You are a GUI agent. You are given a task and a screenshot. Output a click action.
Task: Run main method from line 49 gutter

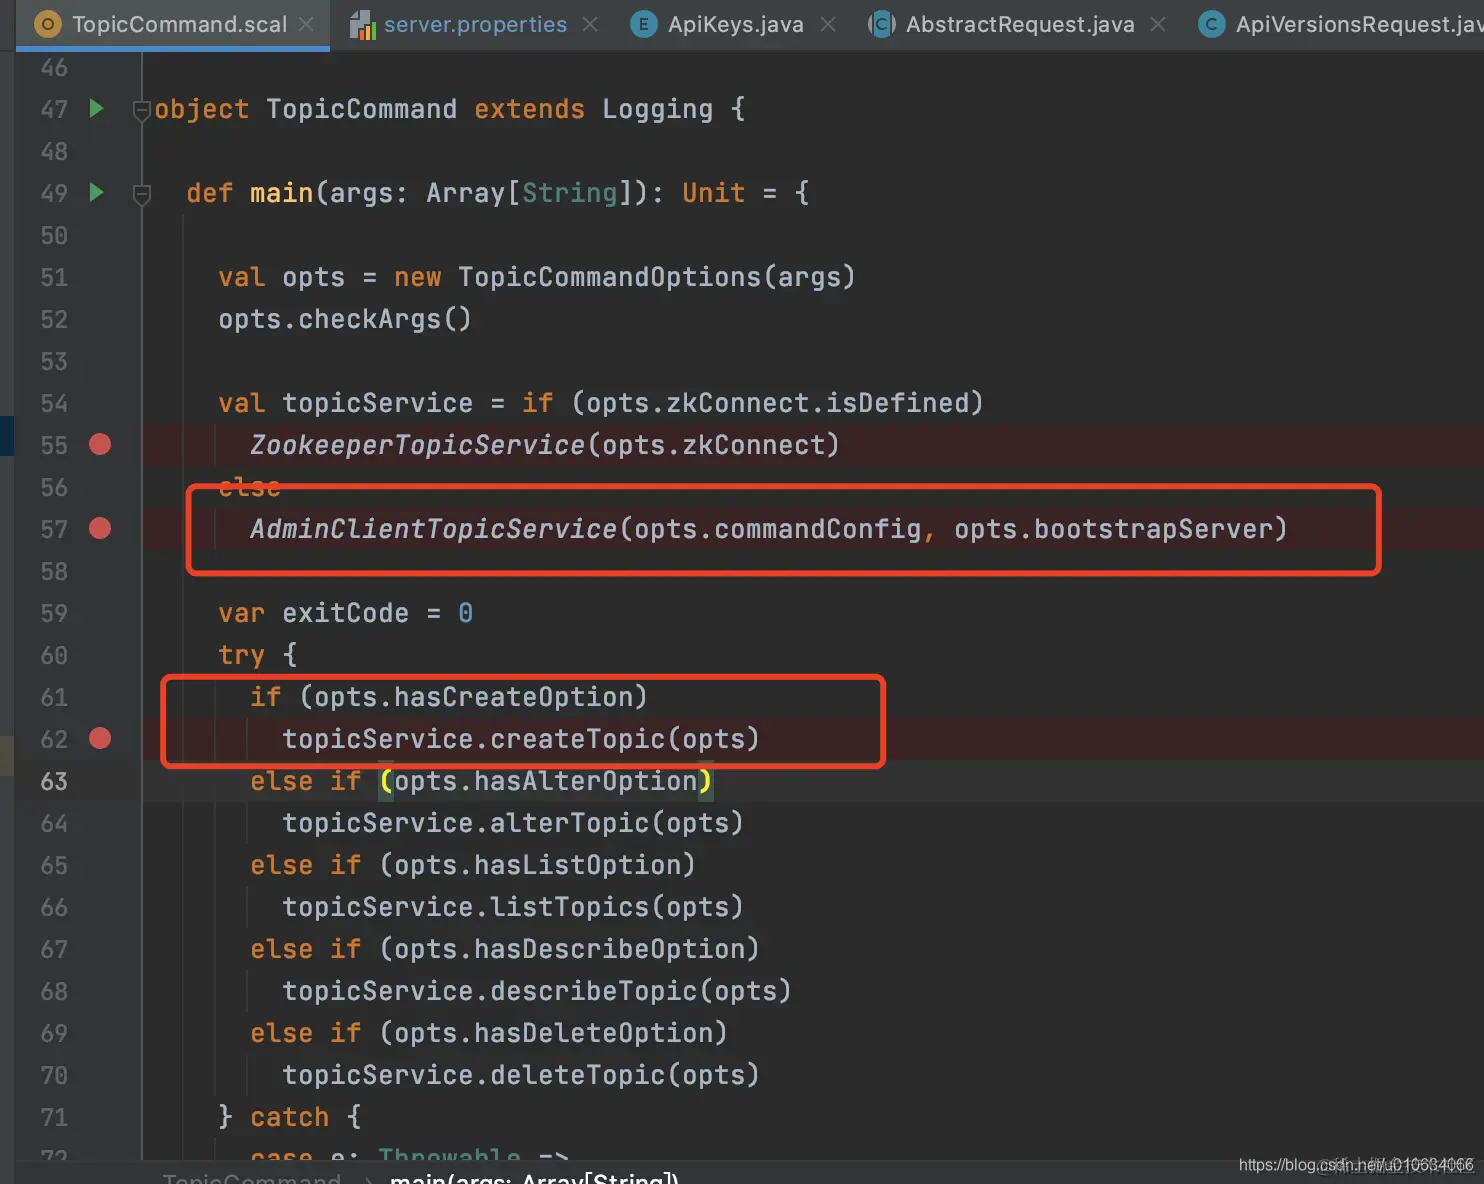[x=96, y=192]
